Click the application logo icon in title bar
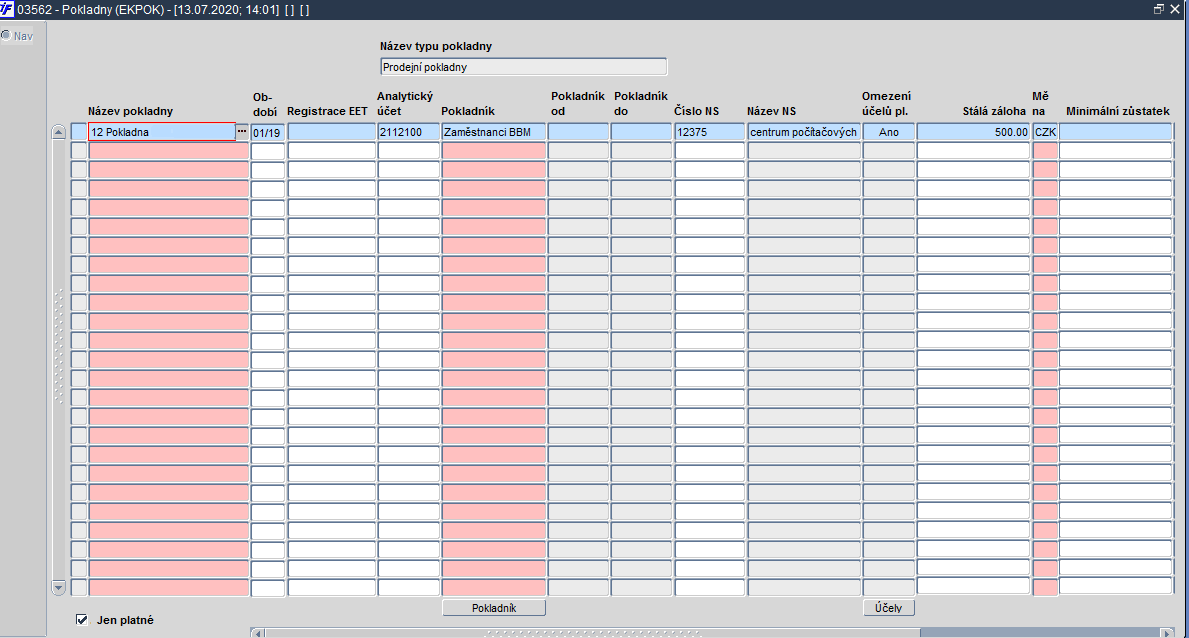 pyautogui.click(x=7, y=9)
